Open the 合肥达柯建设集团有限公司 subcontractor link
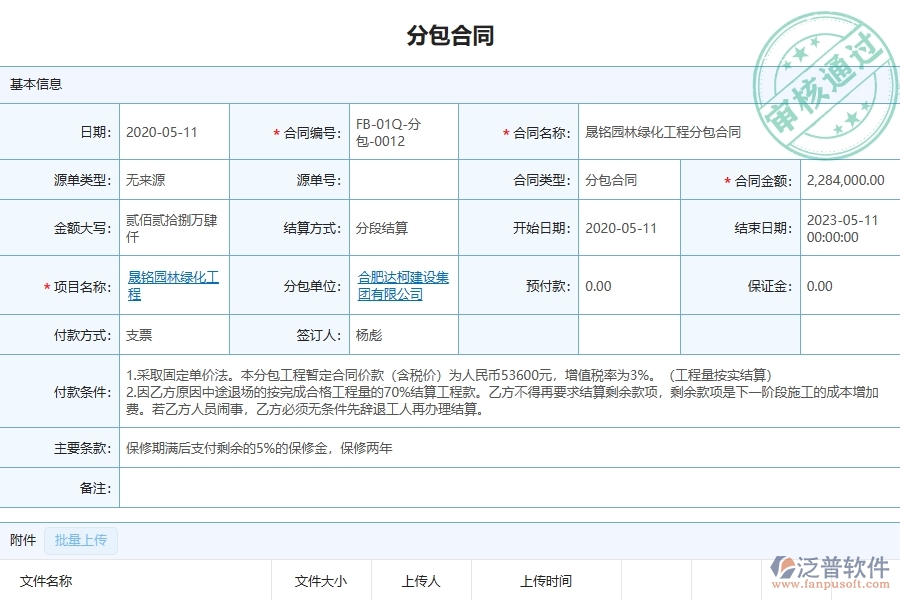 pos(402,285)
